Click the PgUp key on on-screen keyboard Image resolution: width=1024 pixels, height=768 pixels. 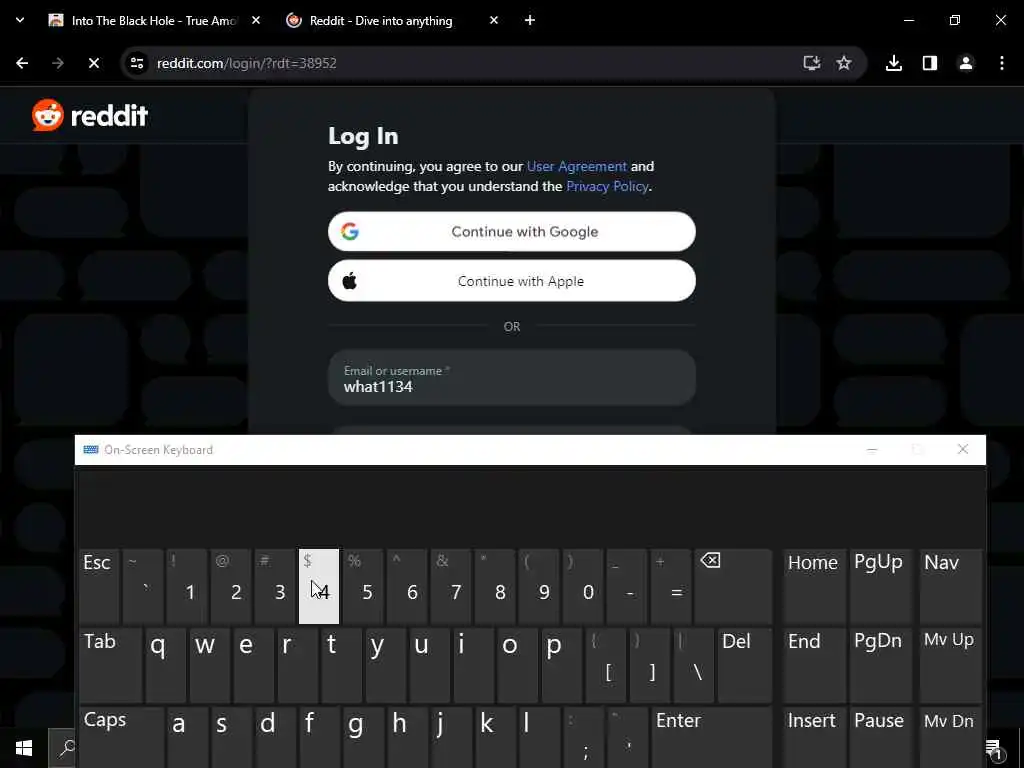point(880,586)
